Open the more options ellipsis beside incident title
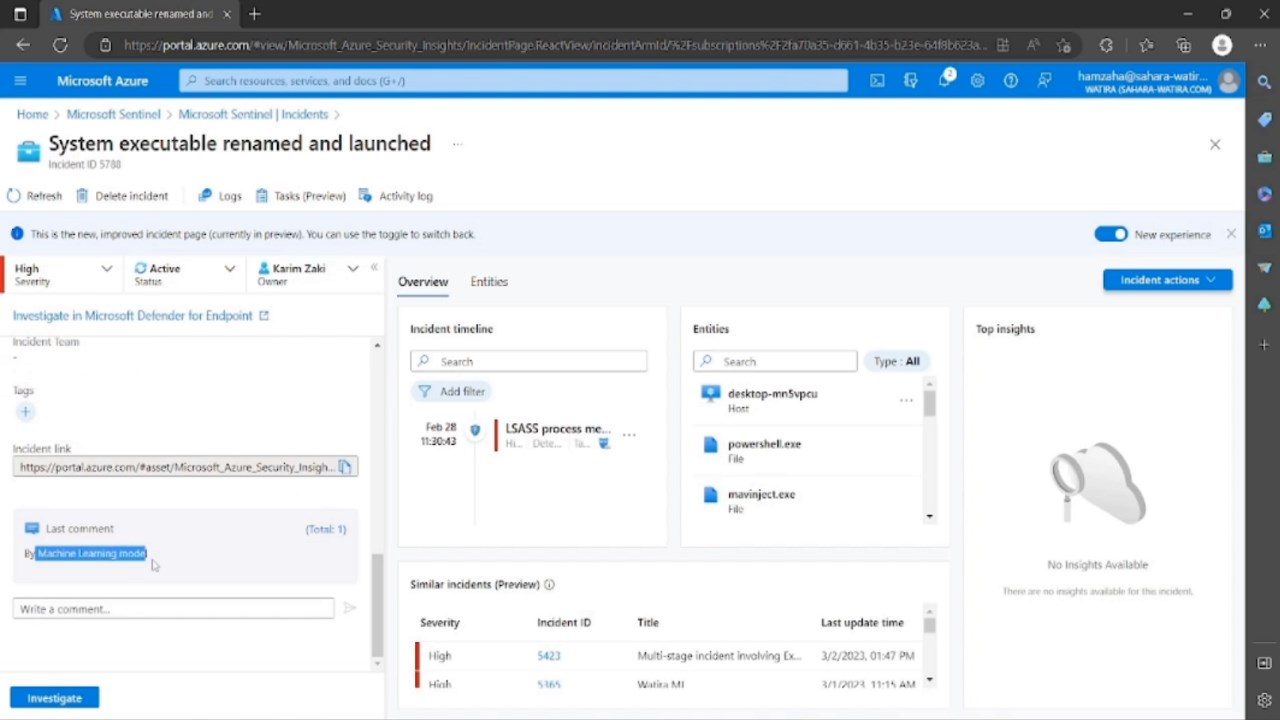 point(457,144)
